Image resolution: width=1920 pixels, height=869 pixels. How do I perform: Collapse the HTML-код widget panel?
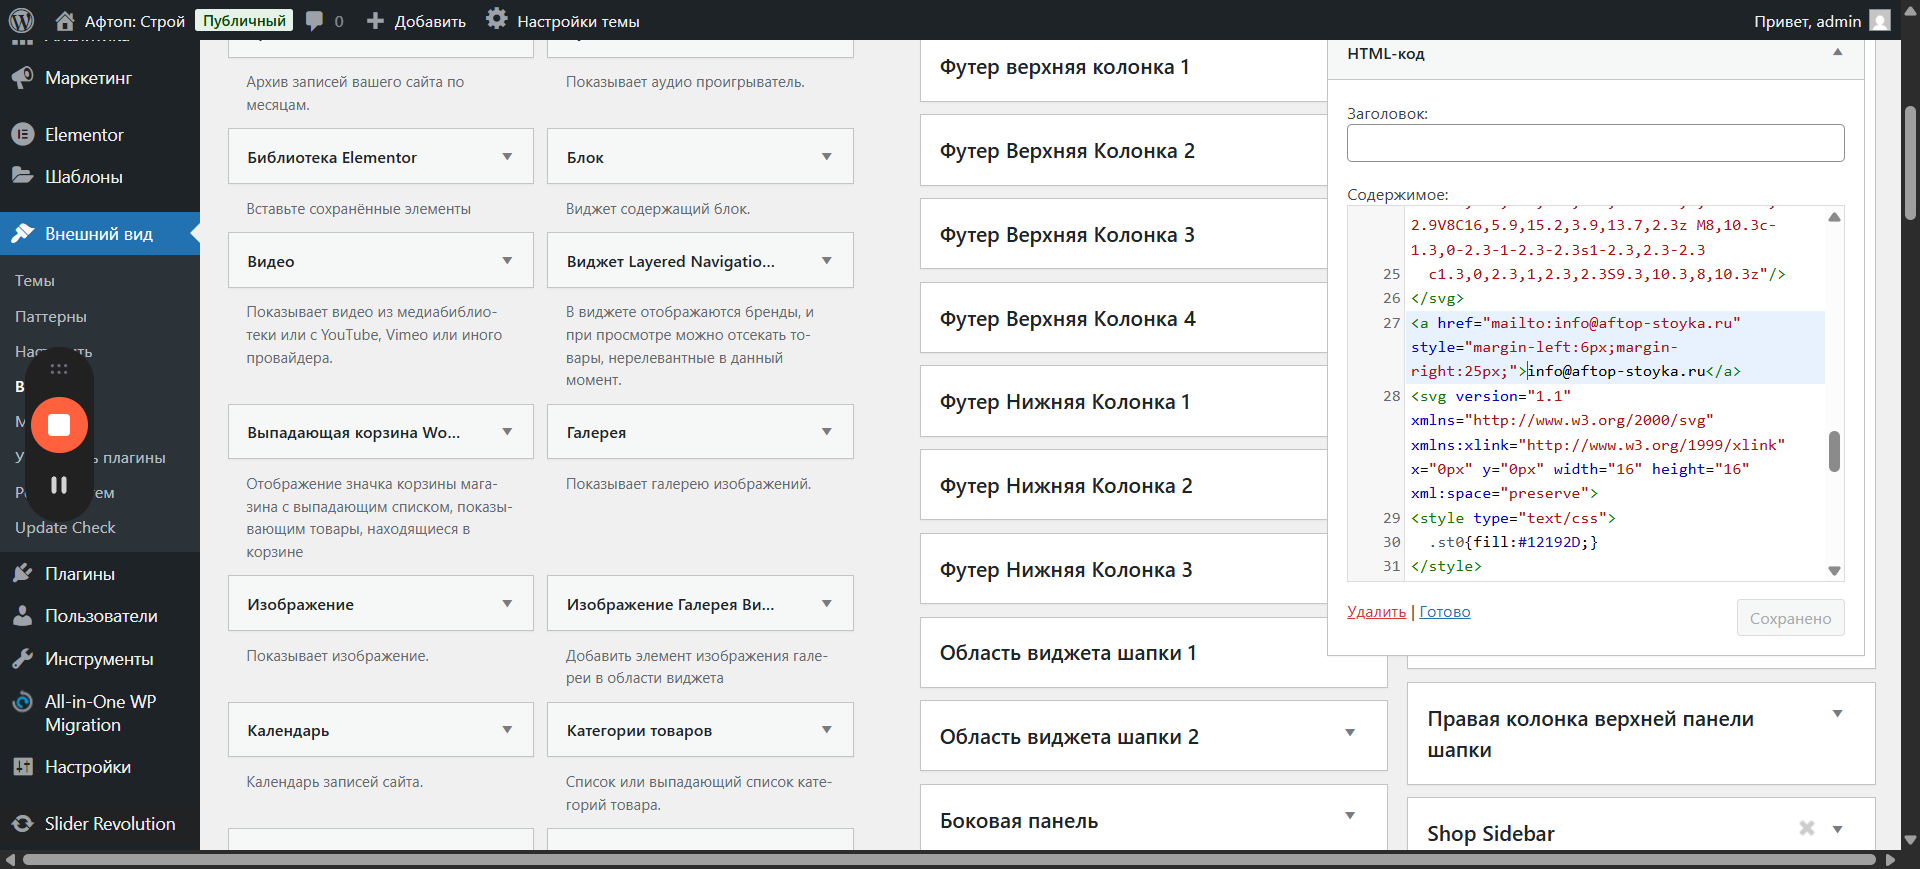pos(1837,53)
